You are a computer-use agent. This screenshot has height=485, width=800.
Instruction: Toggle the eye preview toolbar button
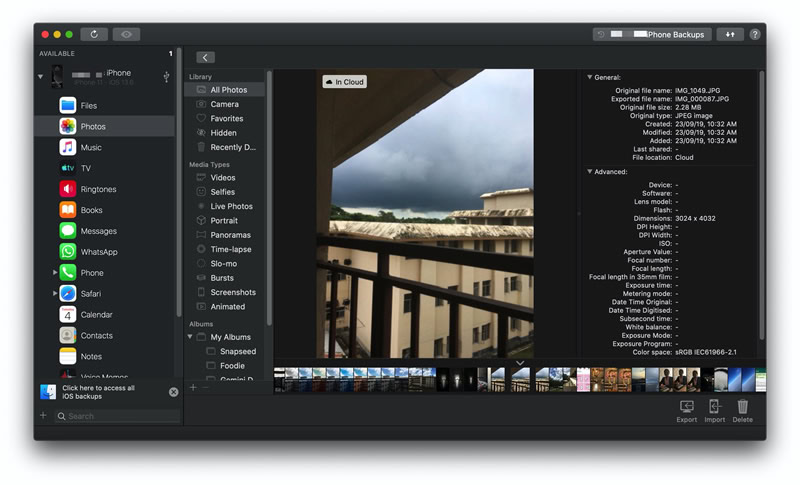pos(127,34)
